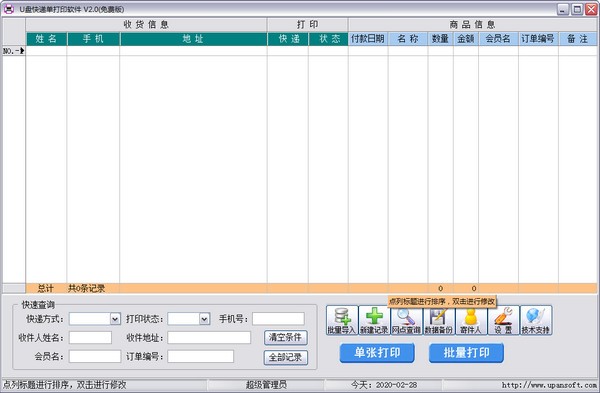Image resolution: width=600 pixels, height=393 pixels.
Task: Sort by the 会员名 column header
Action: tap(498, 39)
